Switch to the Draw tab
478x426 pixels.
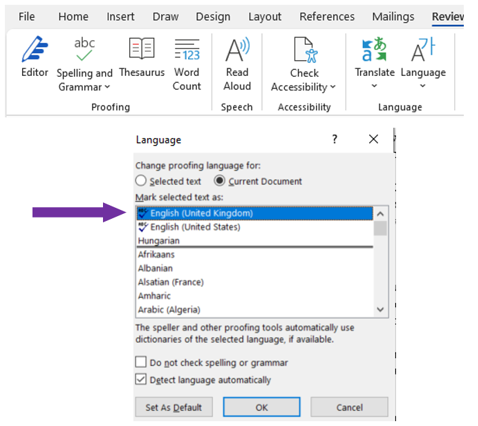[165, 16]
